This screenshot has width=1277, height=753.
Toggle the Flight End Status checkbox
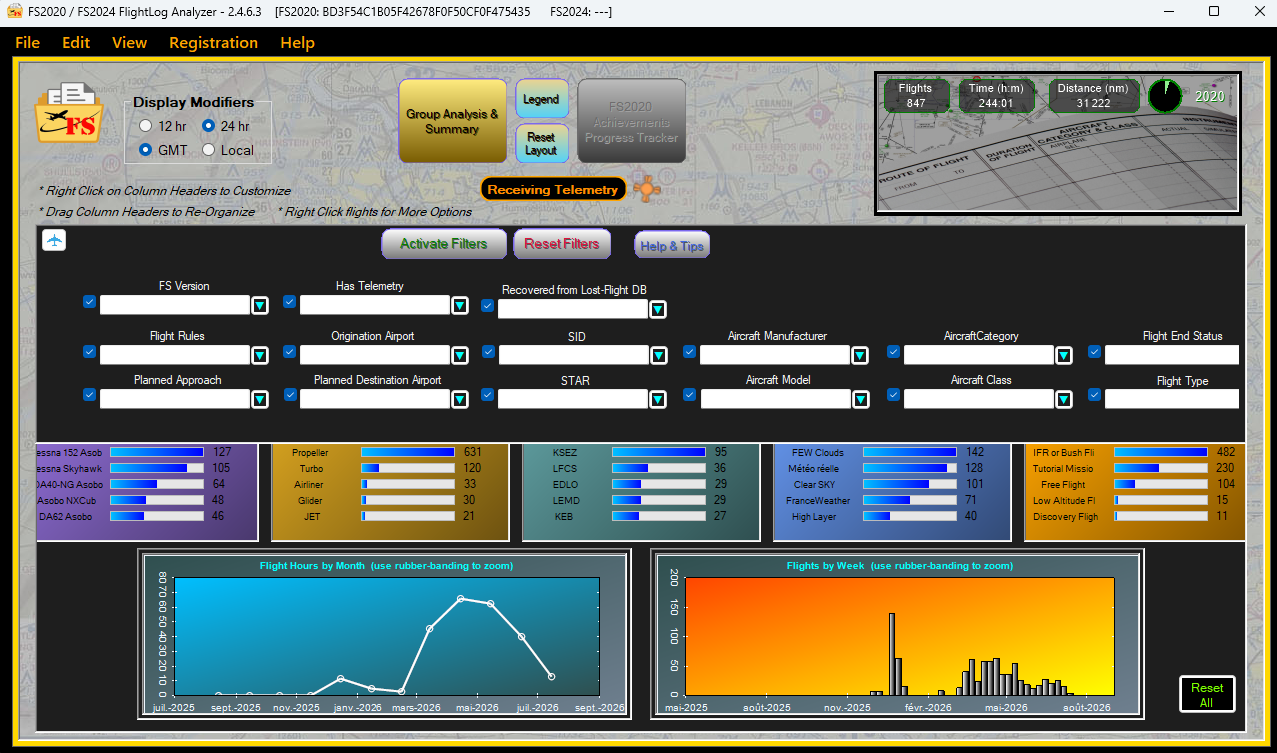pos(1095,352)
